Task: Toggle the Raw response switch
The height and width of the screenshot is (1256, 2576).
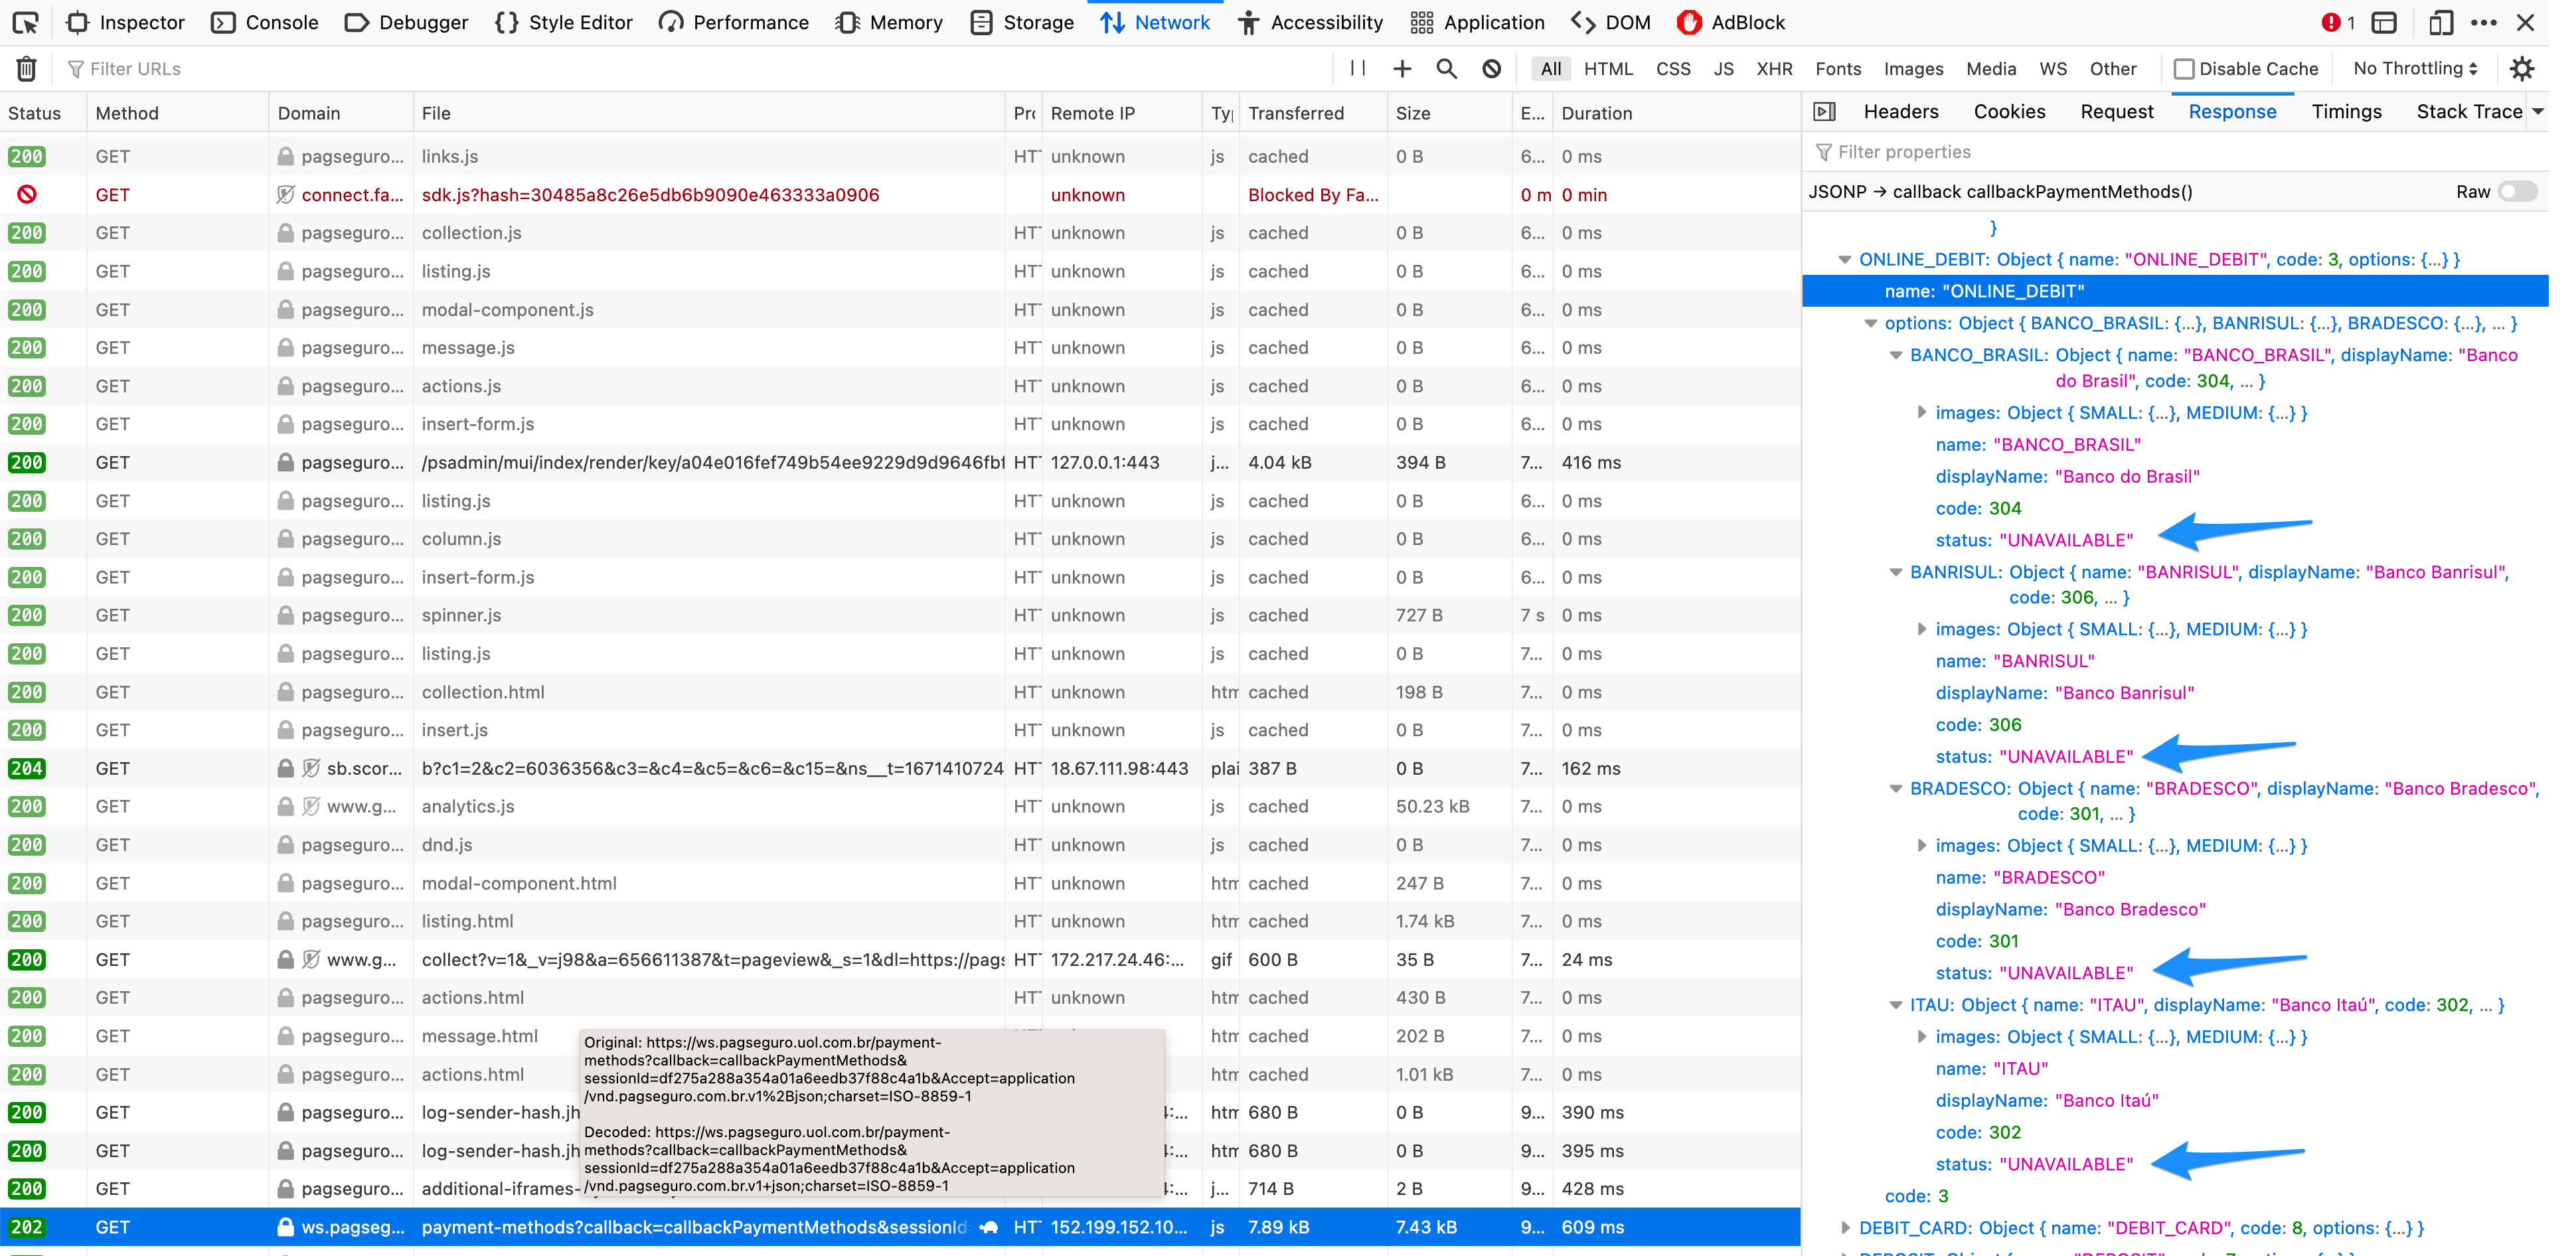Action: click(2517, 192)
